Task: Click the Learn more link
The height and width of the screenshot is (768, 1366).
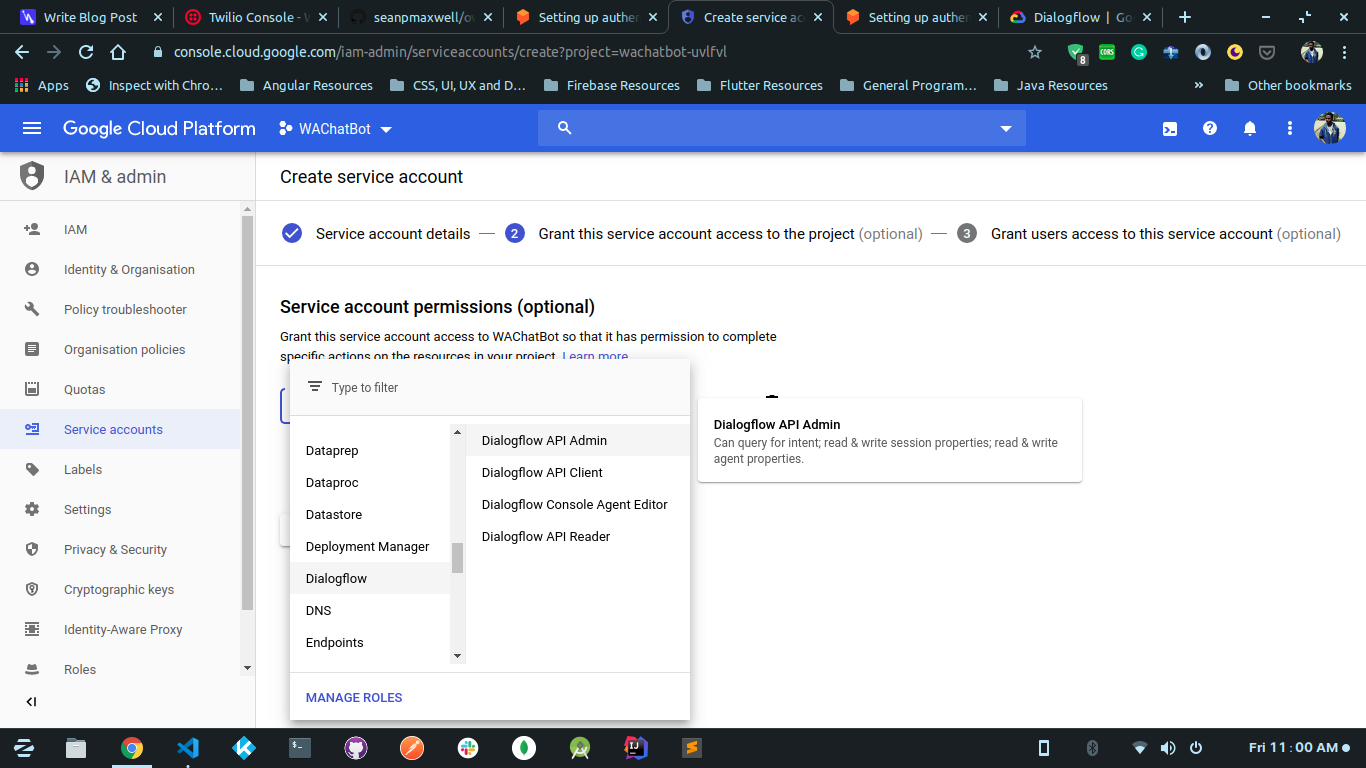Action: click(595, 356)
